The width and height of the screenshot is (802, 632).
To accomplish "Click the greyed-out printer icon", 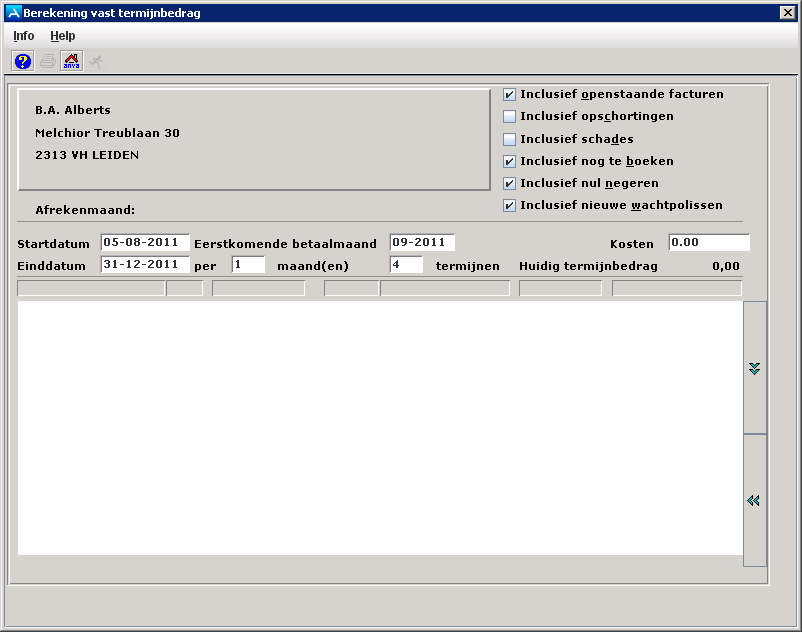I will 47,61.
